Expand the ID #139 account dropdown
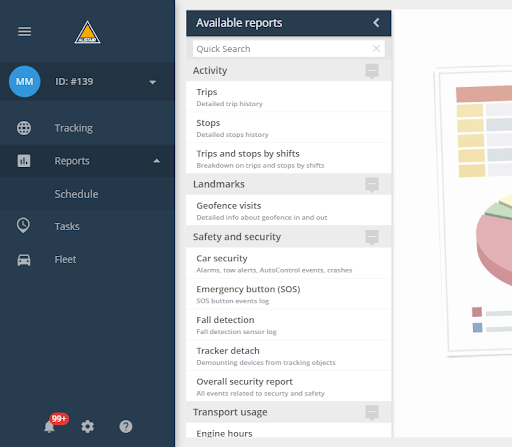The image size is (512, 447). (152, 82)
